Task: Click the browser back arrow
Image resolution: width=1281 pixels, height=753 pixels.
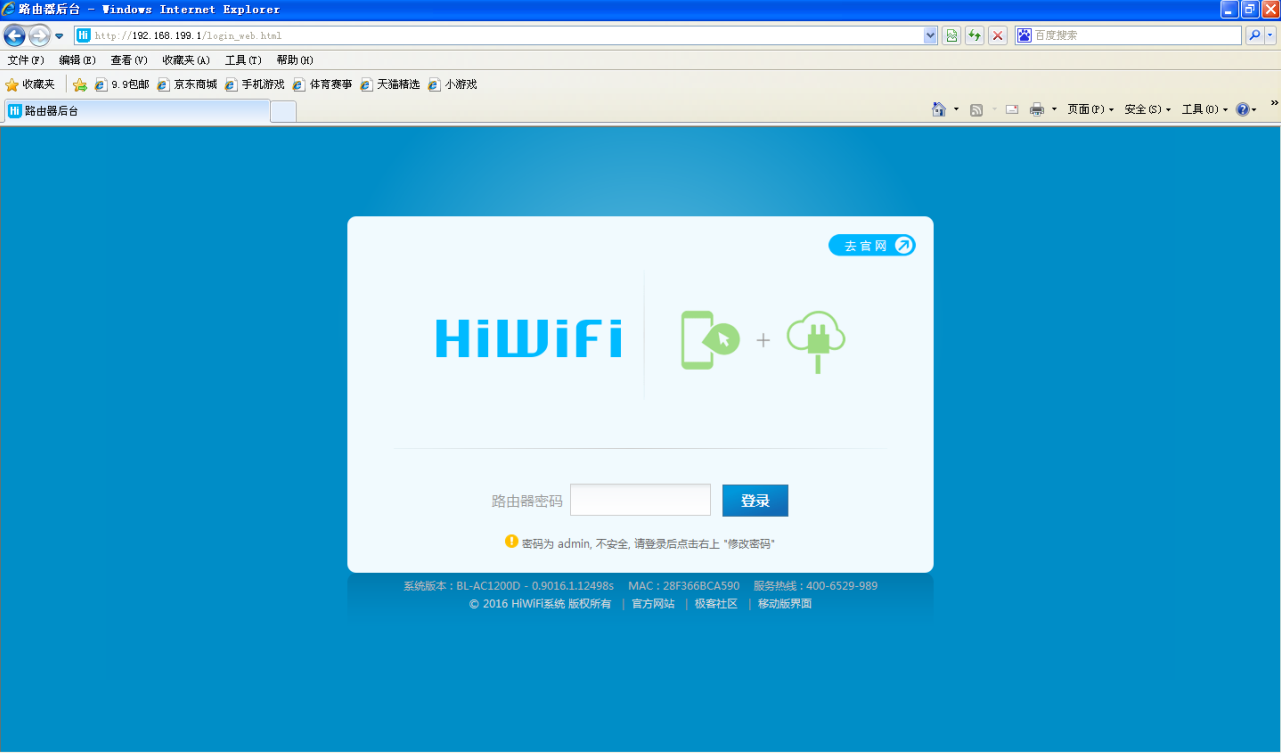Action: tap(14, 35)
